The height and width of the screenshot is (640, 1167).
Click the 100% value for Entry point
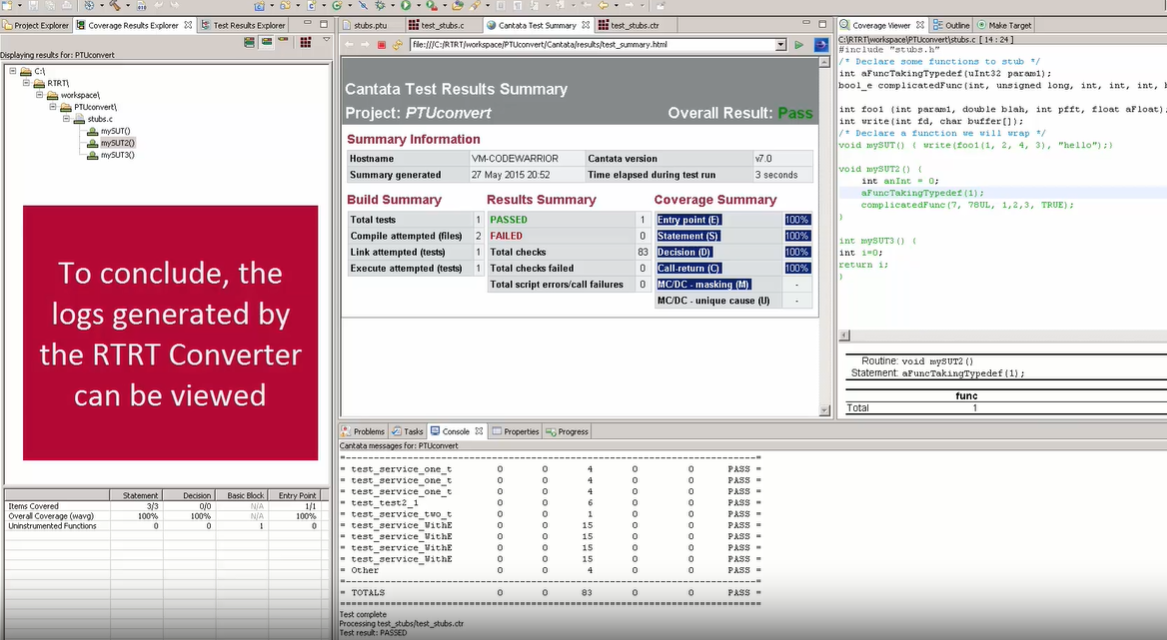[x=797, y=220]
